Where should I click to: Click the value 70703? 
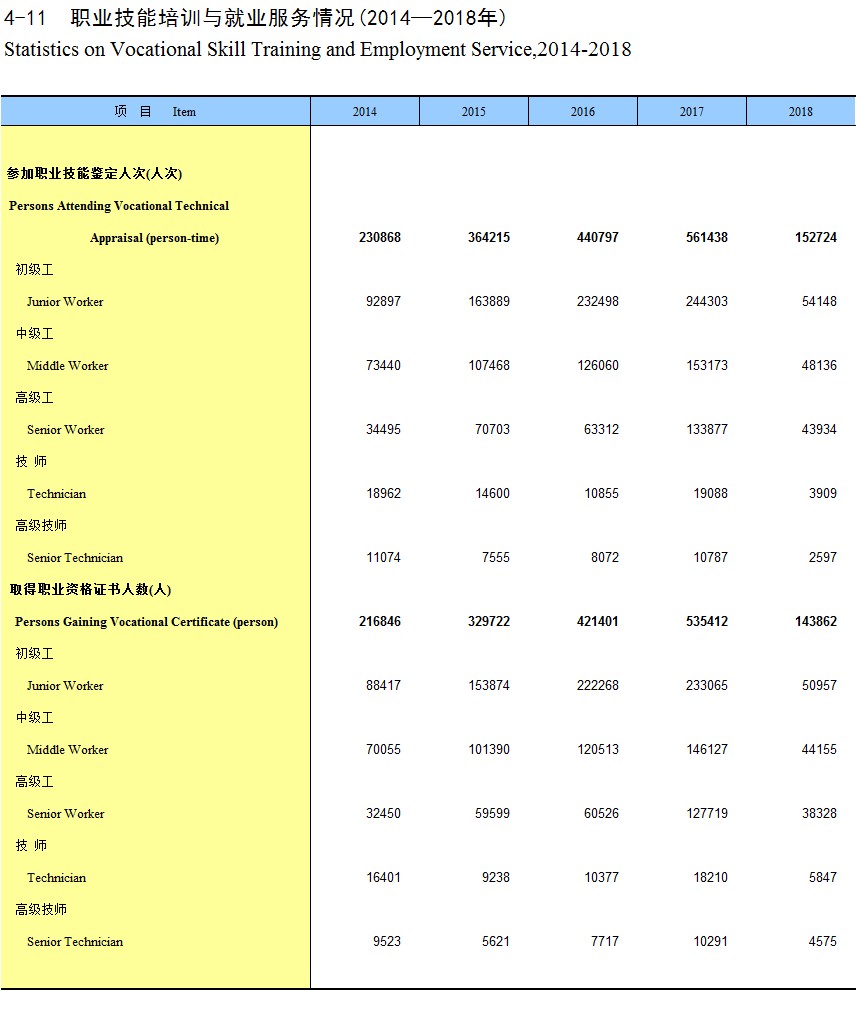point(492,429)
